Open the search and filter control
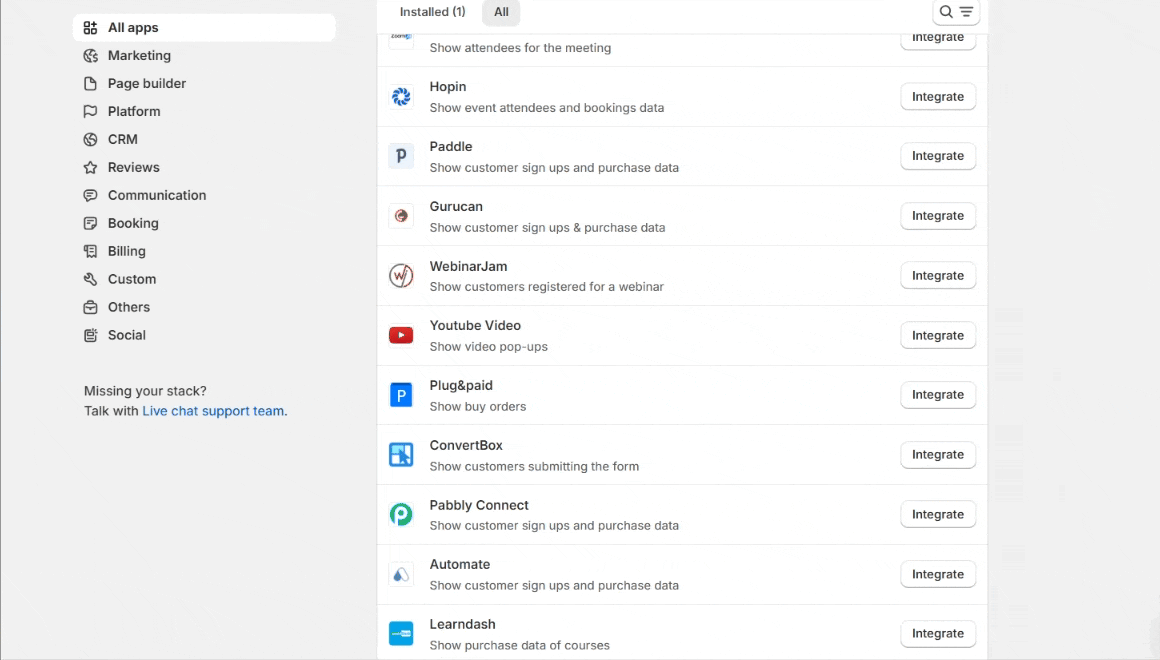 (x=955, y=12)
